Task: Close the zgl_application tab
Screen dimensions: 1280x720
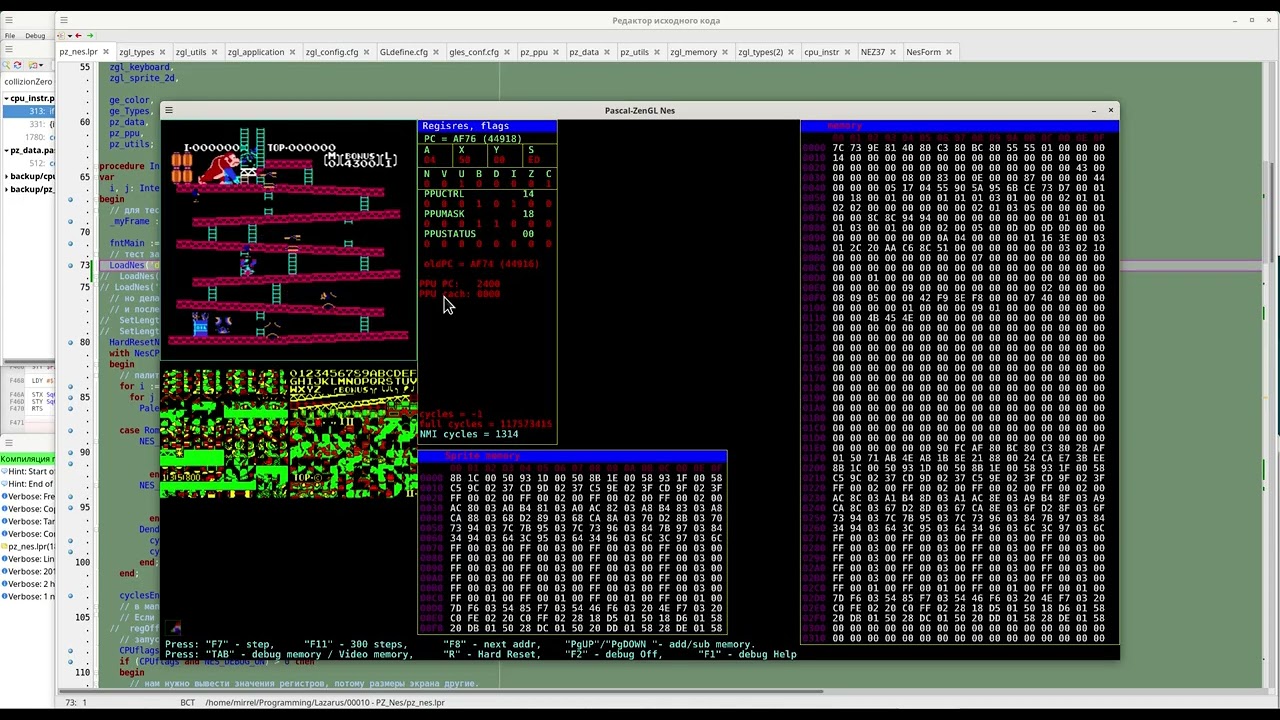Action: (x=292, y=52)
